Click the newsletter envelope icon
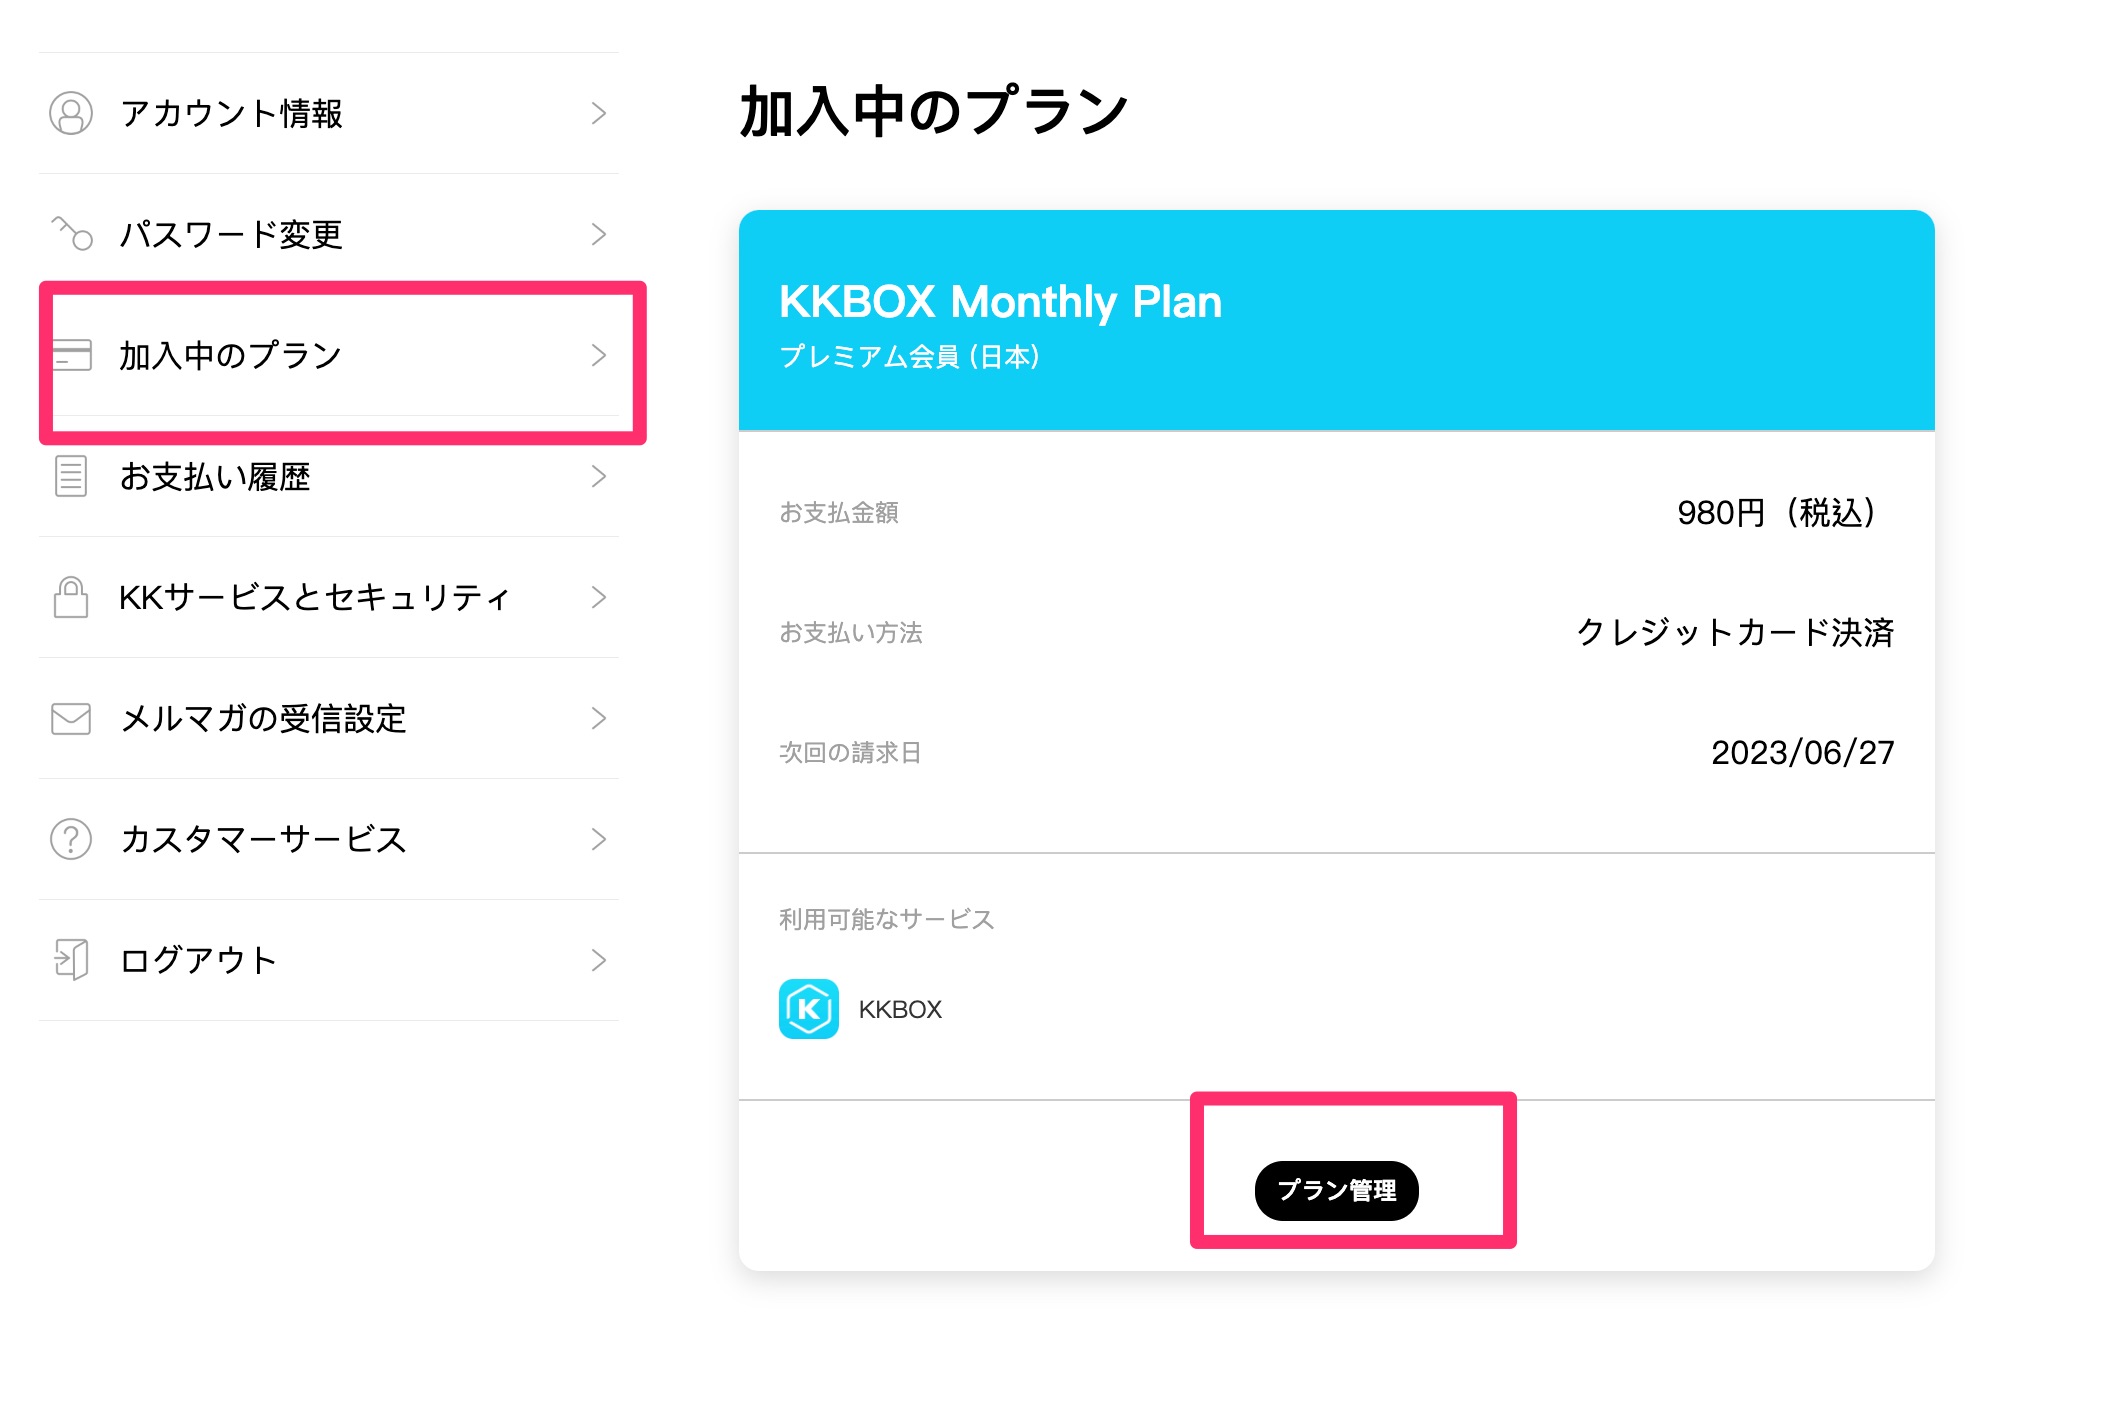 71,718
